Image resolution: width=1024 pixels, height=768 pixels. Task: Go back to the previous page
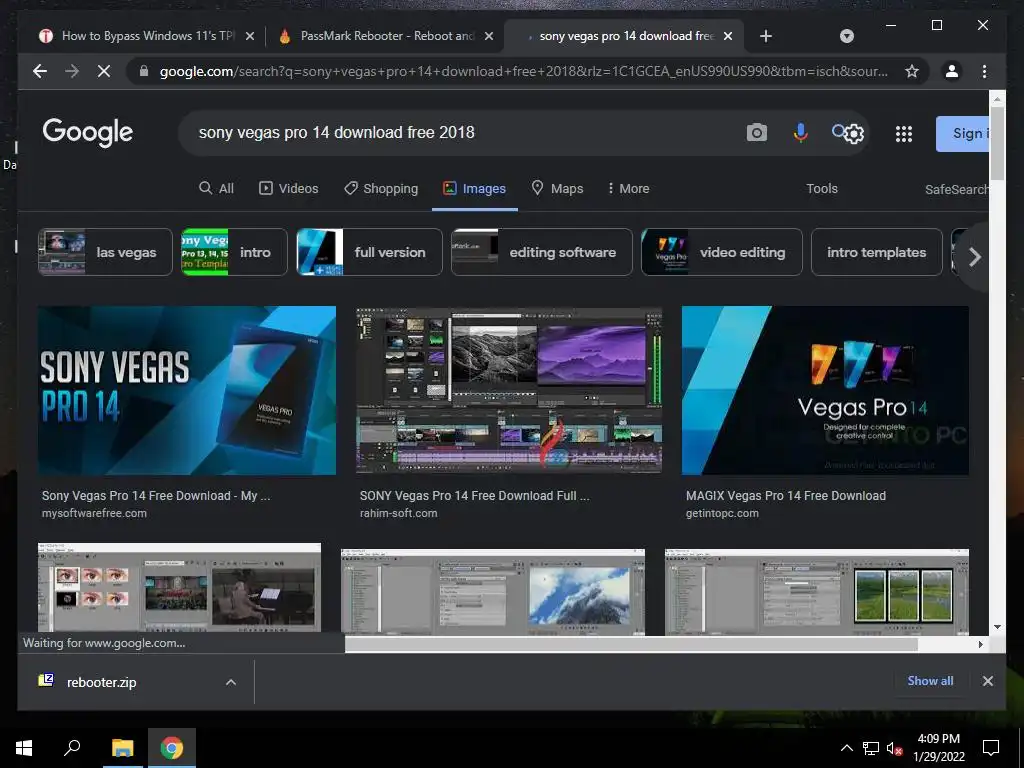click(x=40, y=71)
